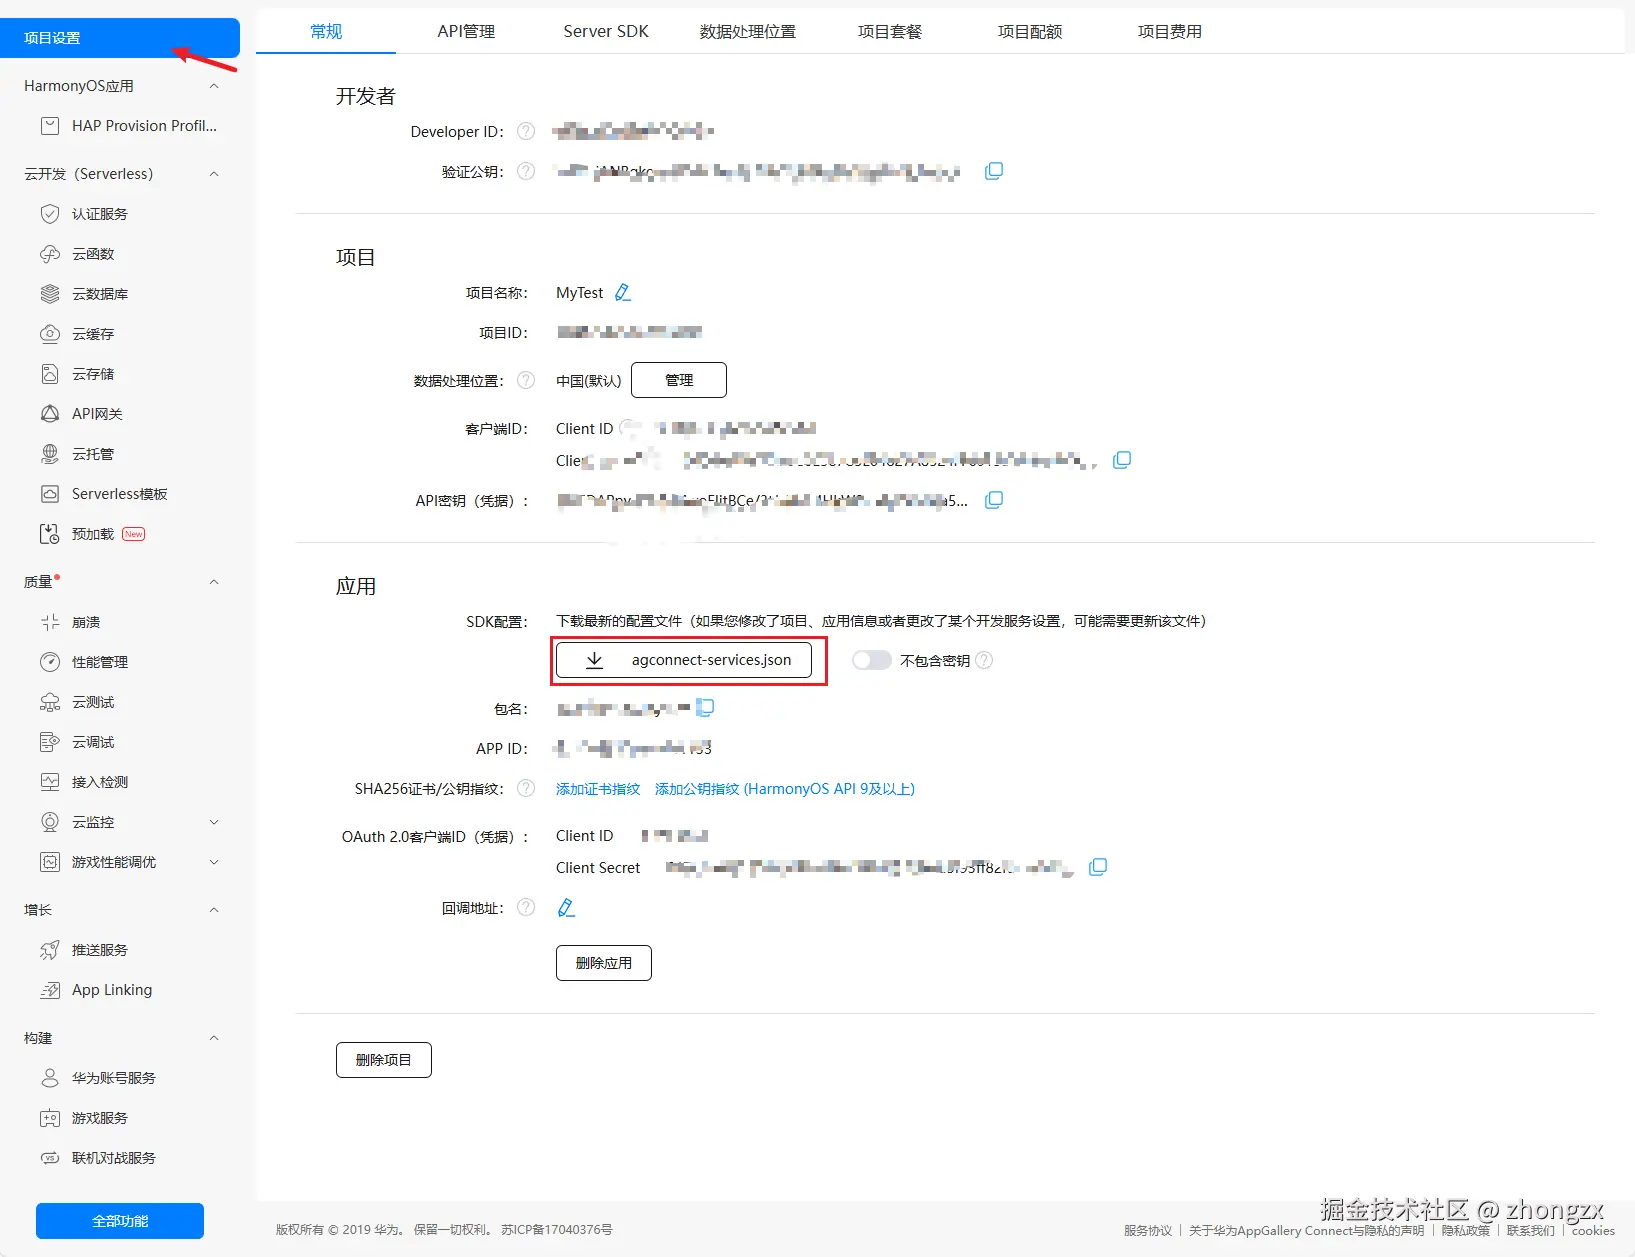The image size is (1635, 1257).
Task: Open the 联系我们 footer link
Action: 1531,1231
